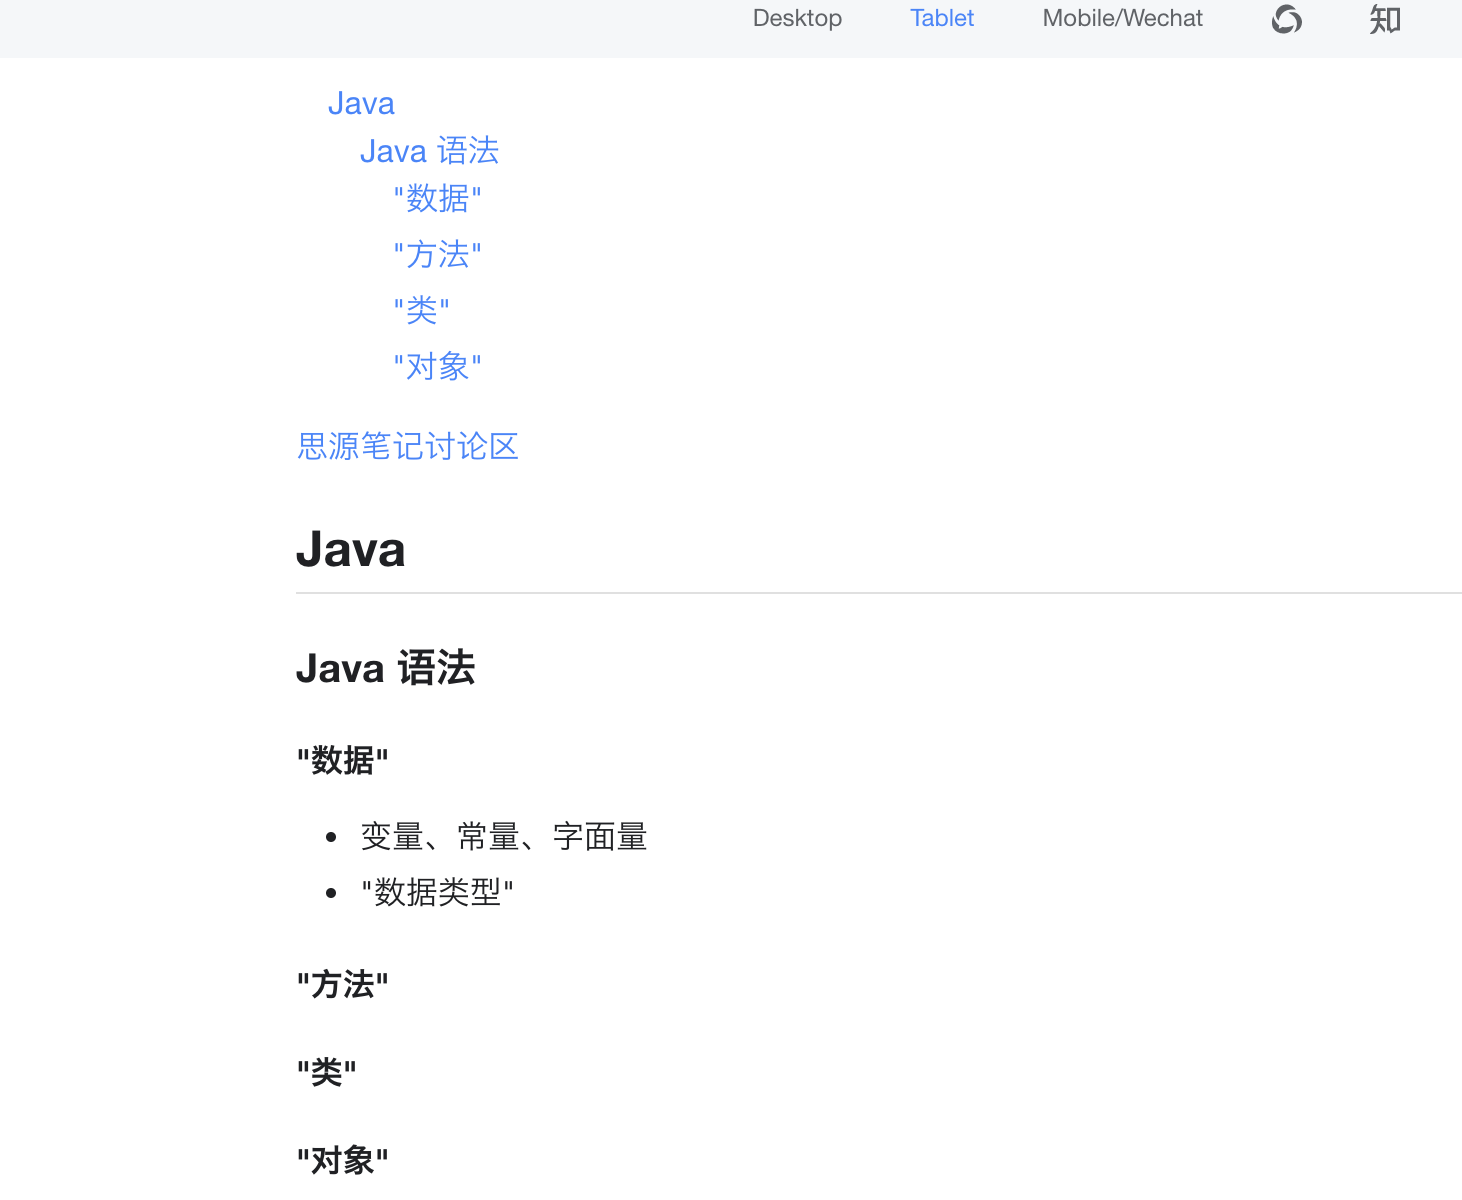The height and width of the screenshot is (1200, 1462).
Task: Switch to Desktop view mode
Action: (x=797, y=18)
